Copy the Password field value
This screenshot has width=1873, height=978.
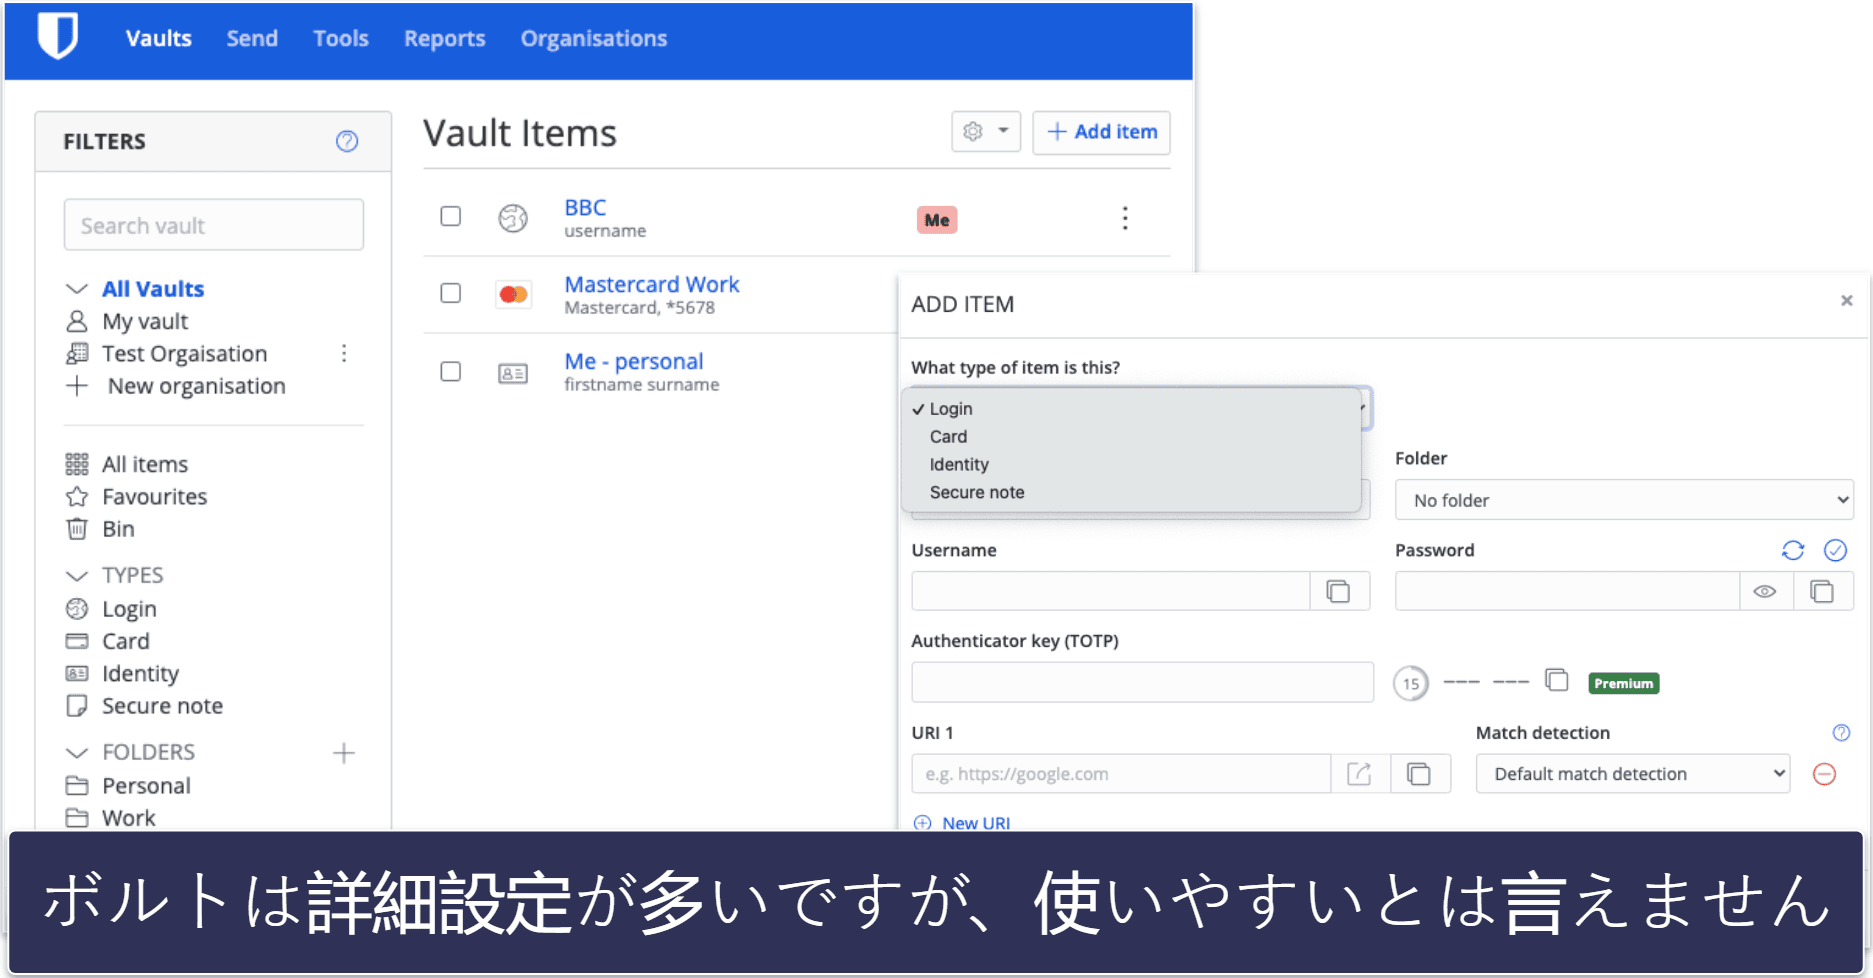1822,591
